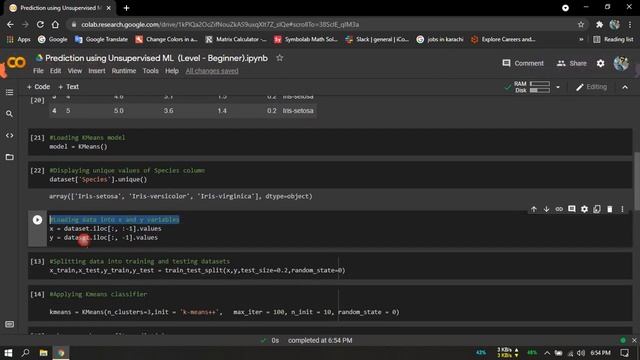Add a new Text cell
Image resolution: width=640 pixels, height=360 pixels.
tap(69, 87)
